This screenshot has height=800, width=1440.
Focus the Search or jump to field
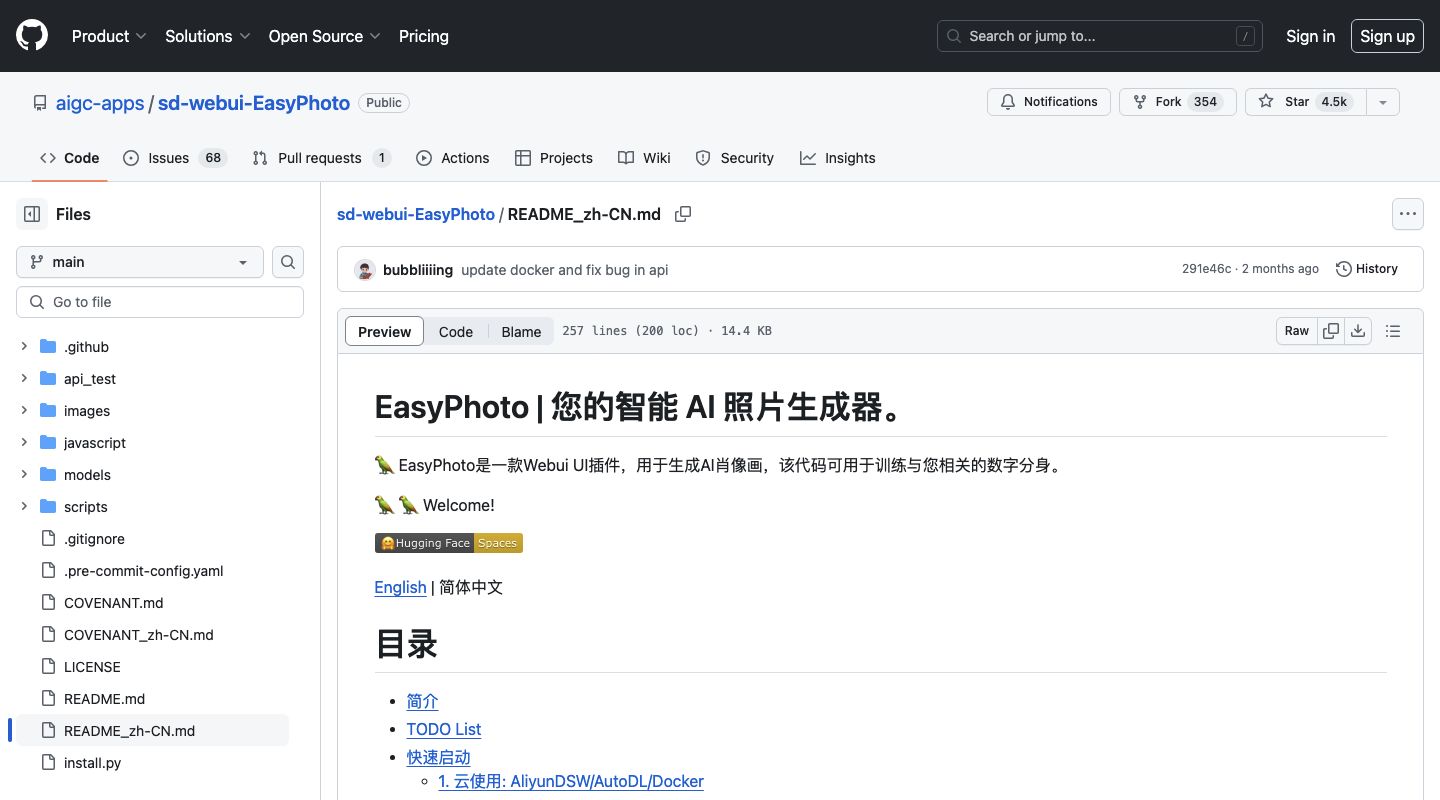tap(1100, 36)
